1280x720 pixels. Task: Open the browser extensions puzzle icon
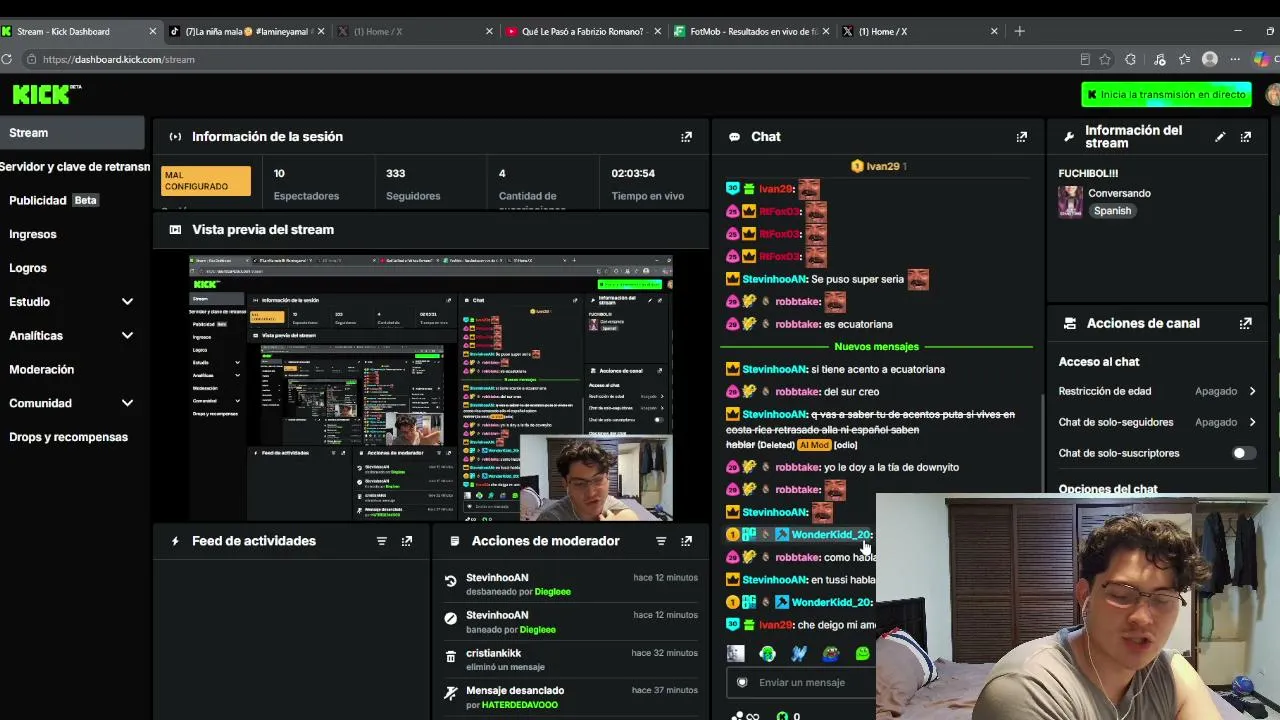point(1130,59)
